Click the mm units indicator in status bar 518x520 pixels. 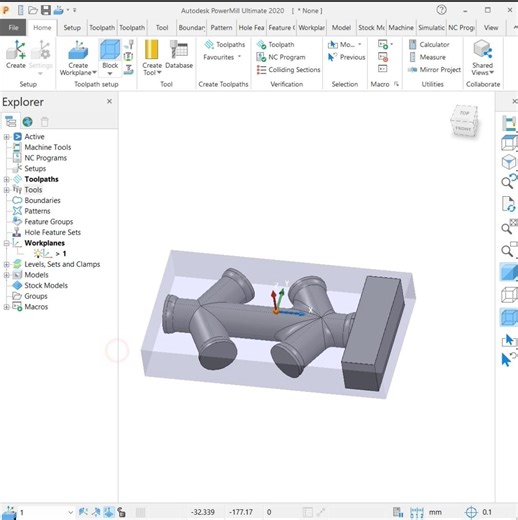click(435, 512)
